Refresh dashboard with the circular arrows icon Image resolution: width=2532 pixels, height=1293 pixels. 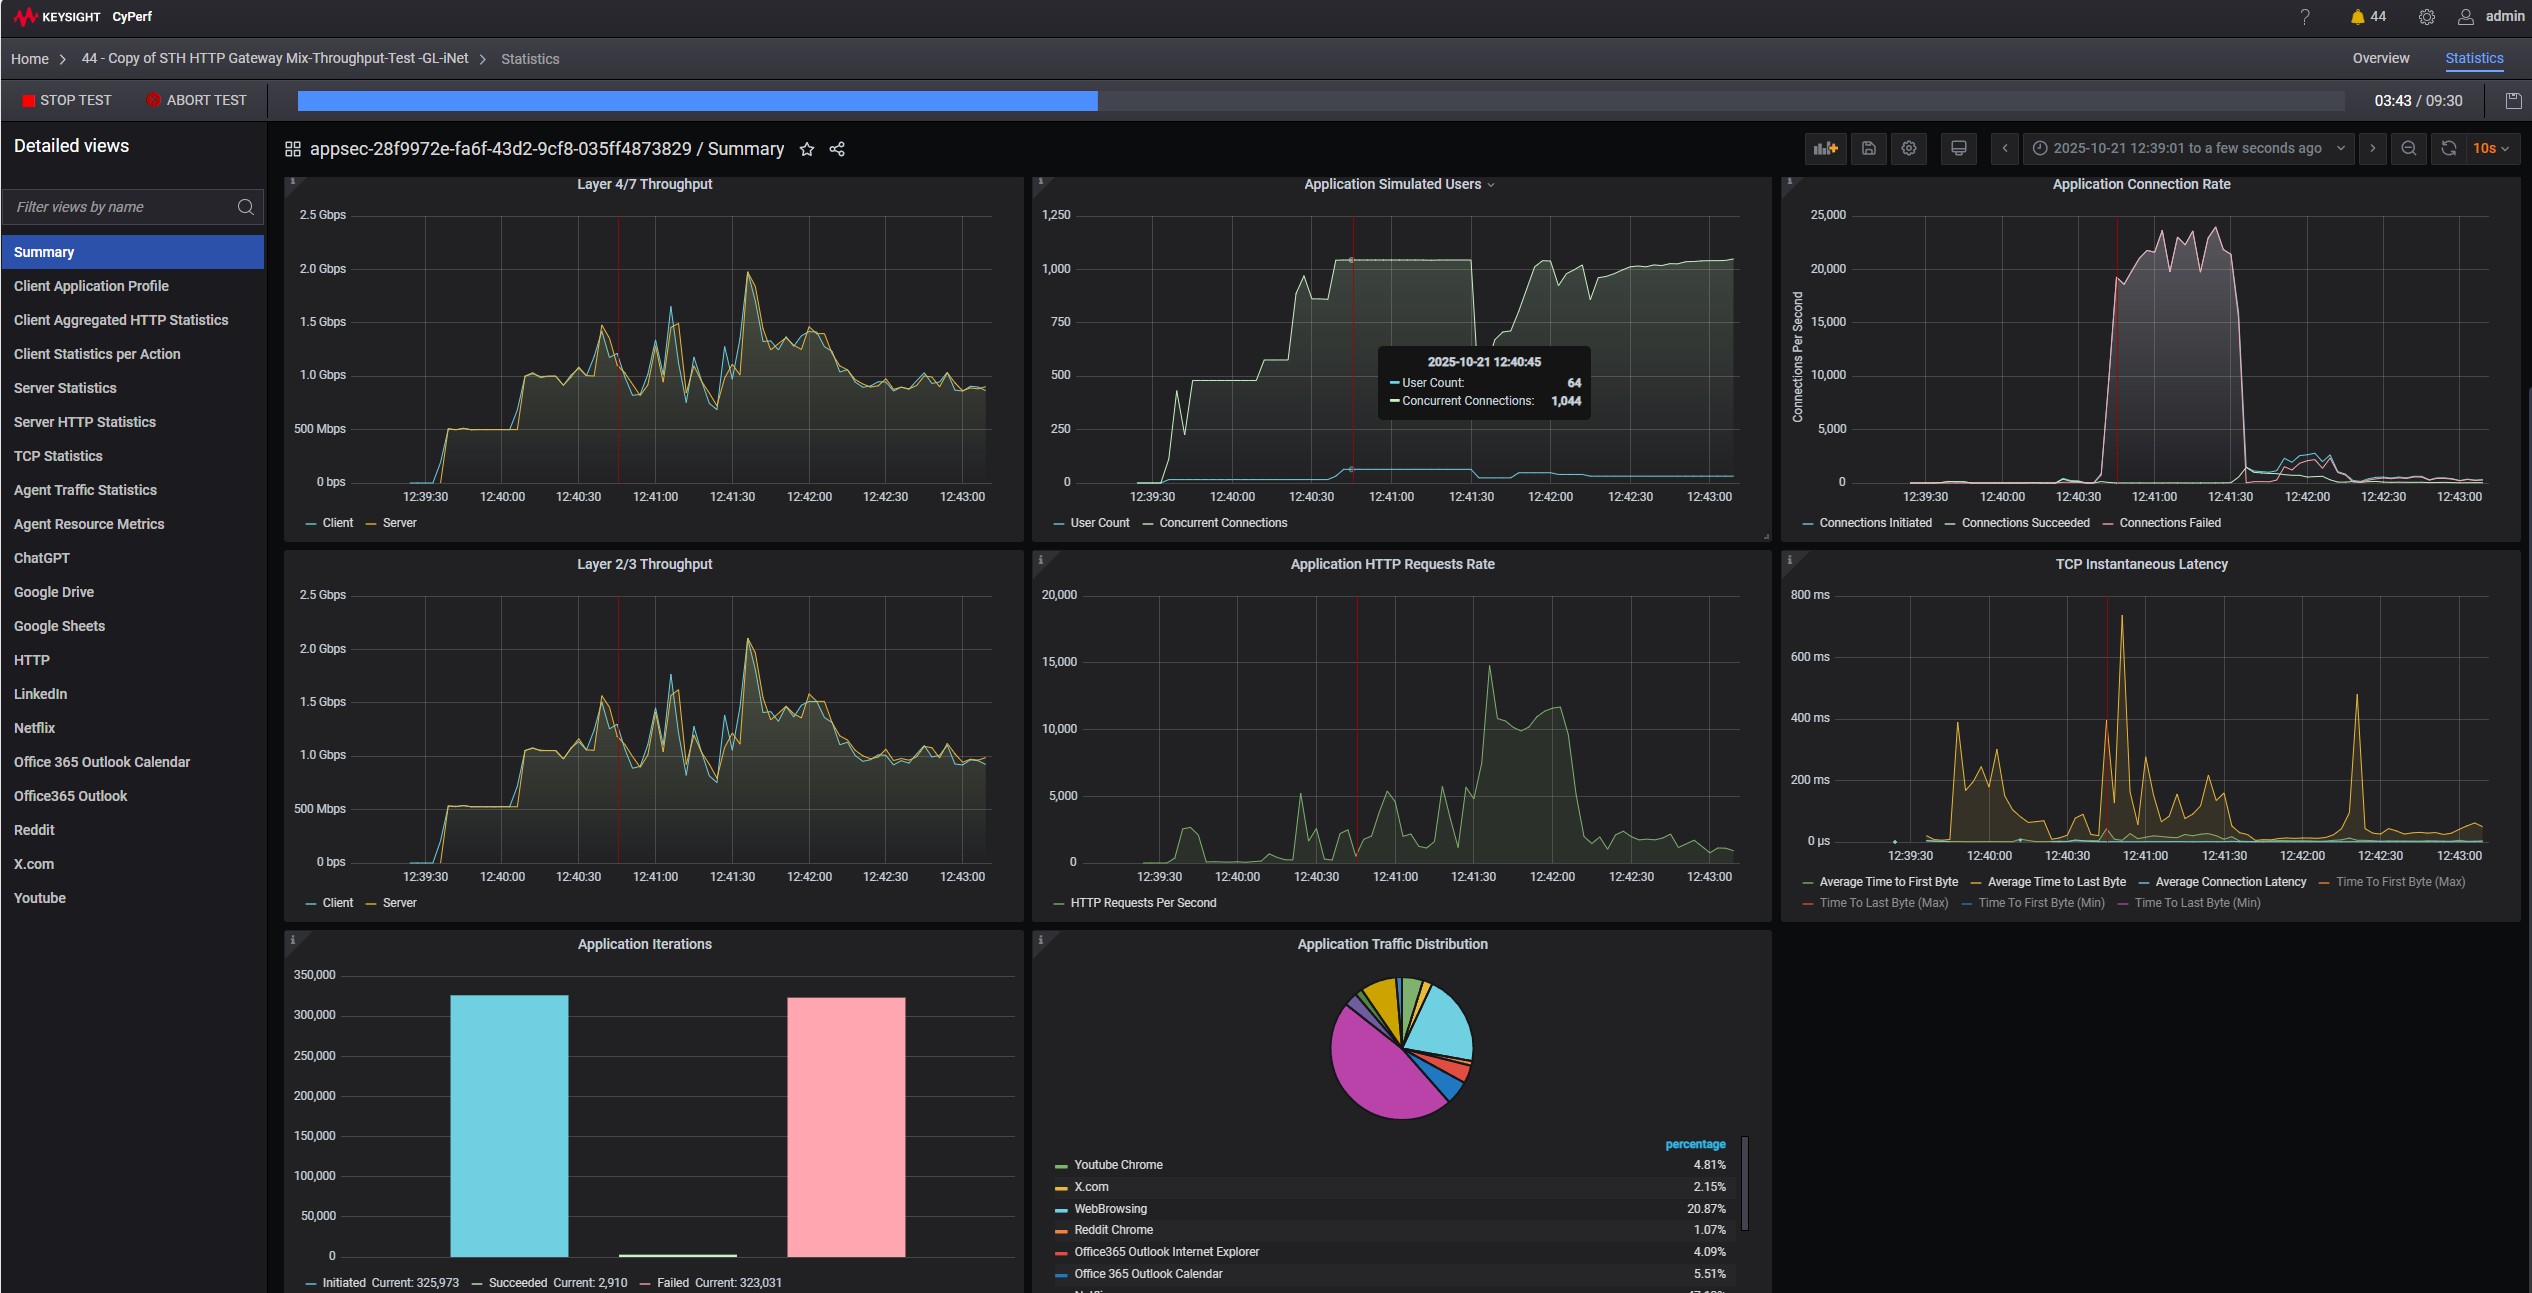tap(2449, 148)
